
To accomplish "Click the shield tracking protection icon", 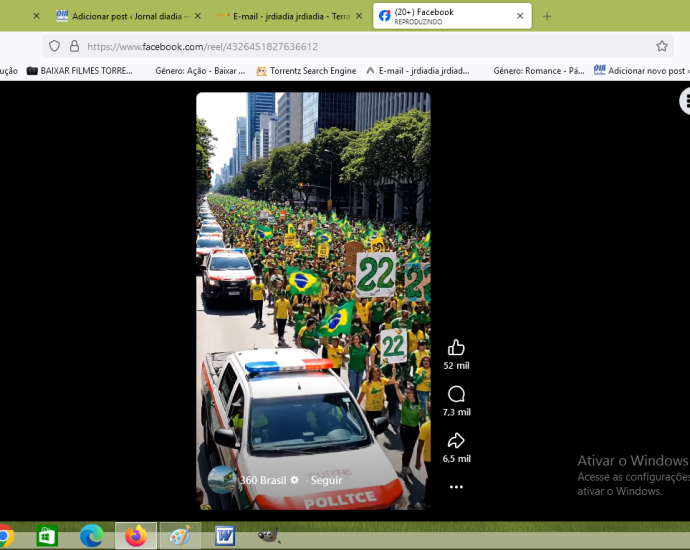I will click(55, 46).
